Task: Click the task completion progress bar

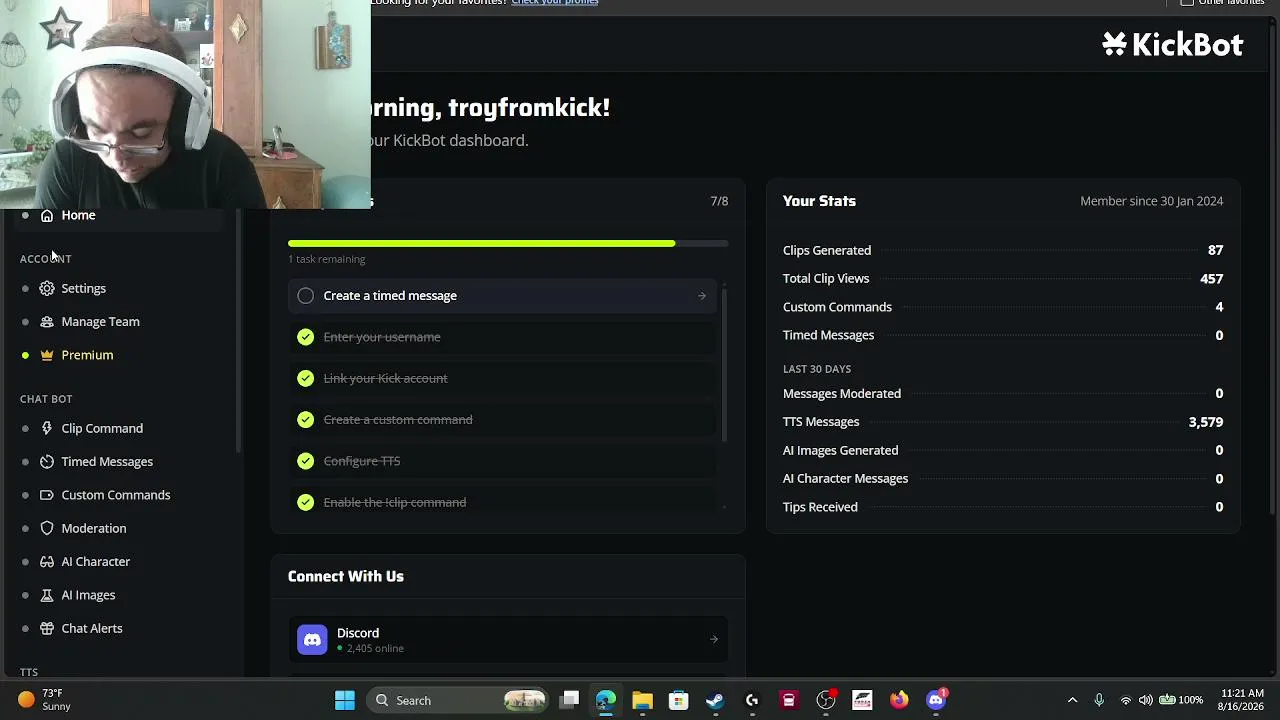Action: 508,243
